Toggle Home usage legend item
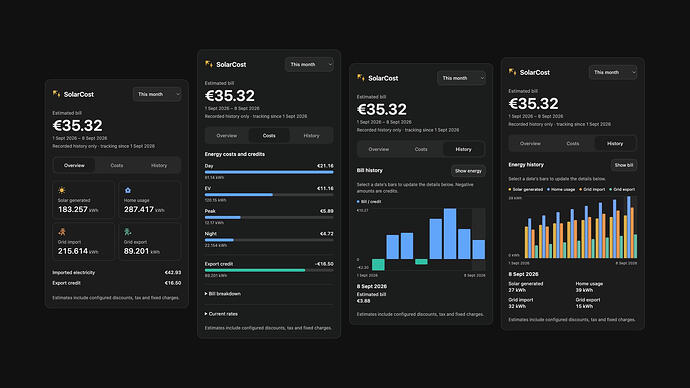The height and width of the screenshot is (388, 690). tap(561, 189)
